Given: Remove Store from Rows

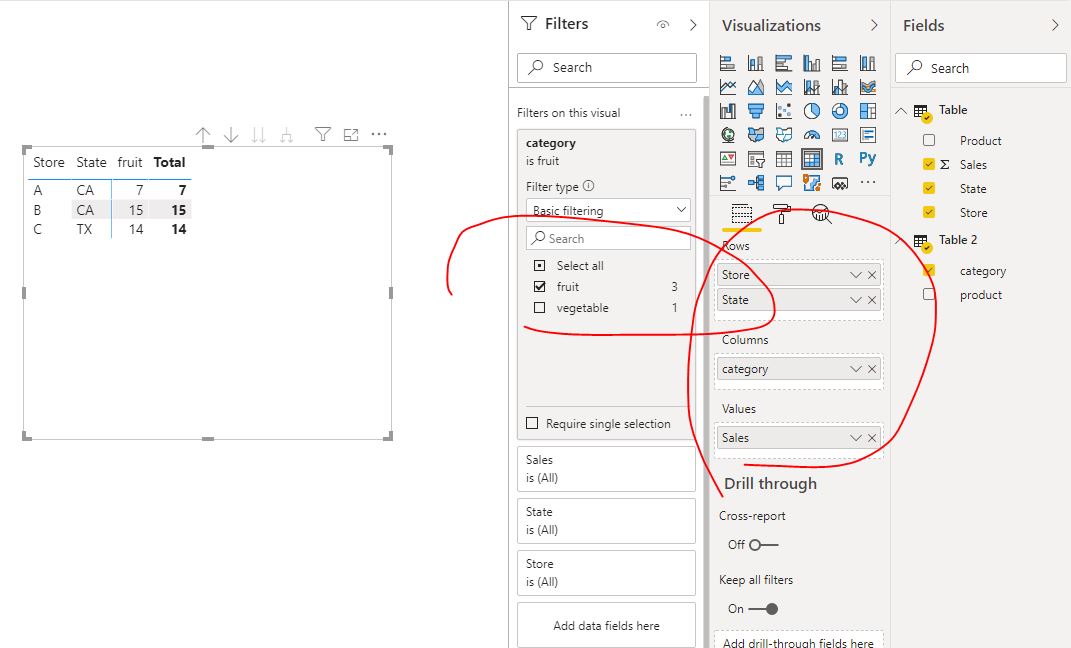Looking at the screenshot, I should (x=872, y=275).
